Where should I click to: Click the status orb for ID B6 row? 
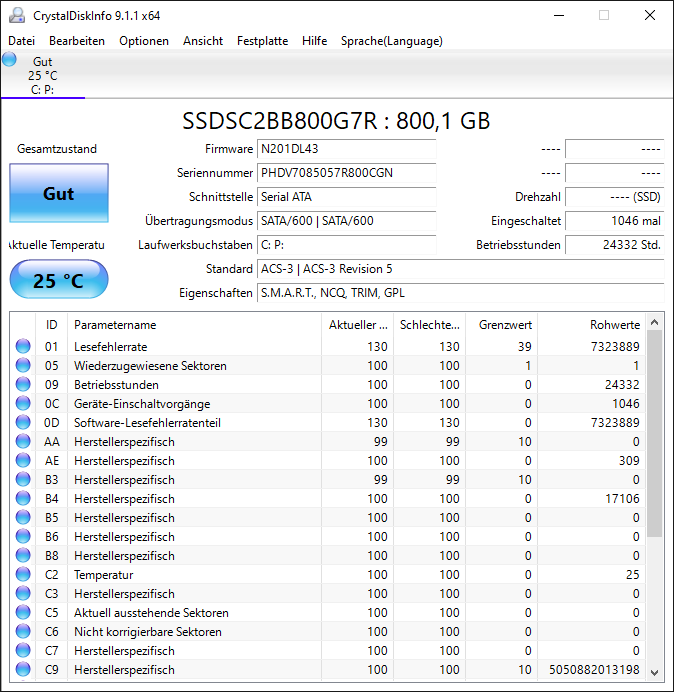coord(23,536)
